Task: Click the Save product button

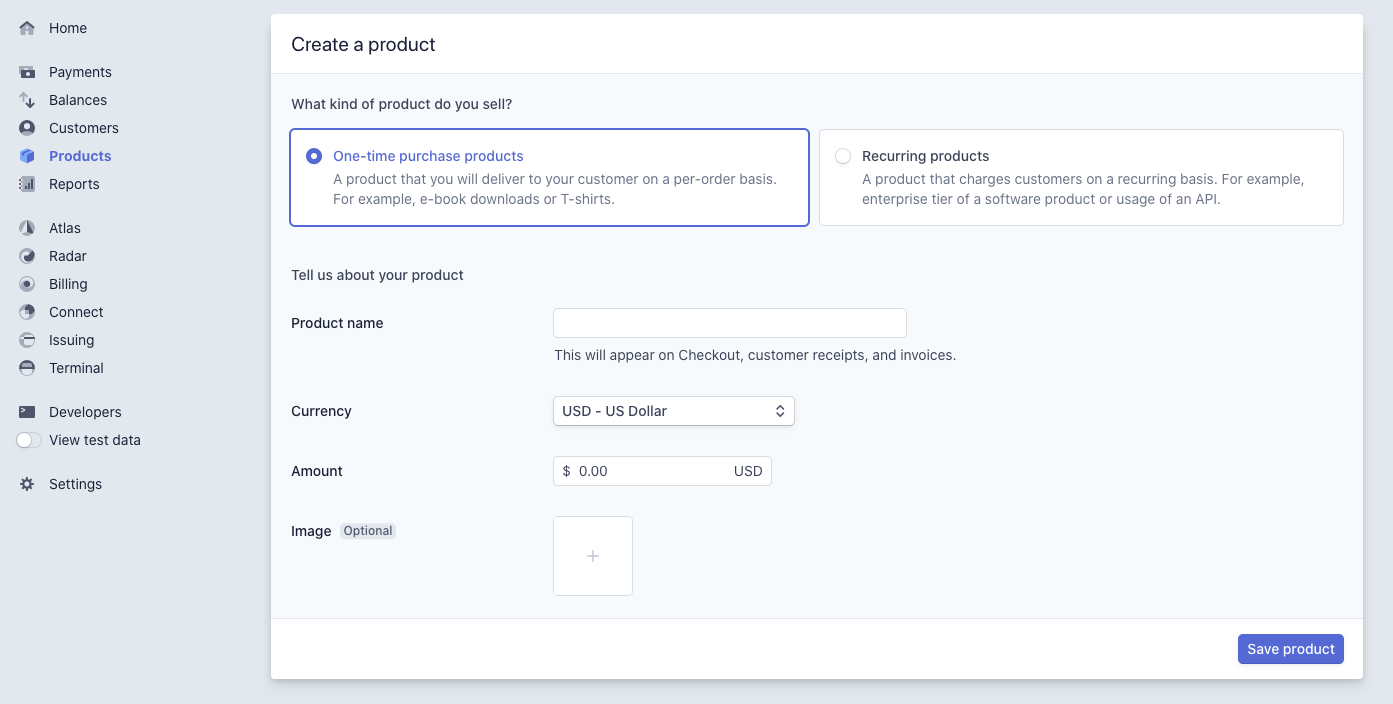Action: coord(1291,649)
